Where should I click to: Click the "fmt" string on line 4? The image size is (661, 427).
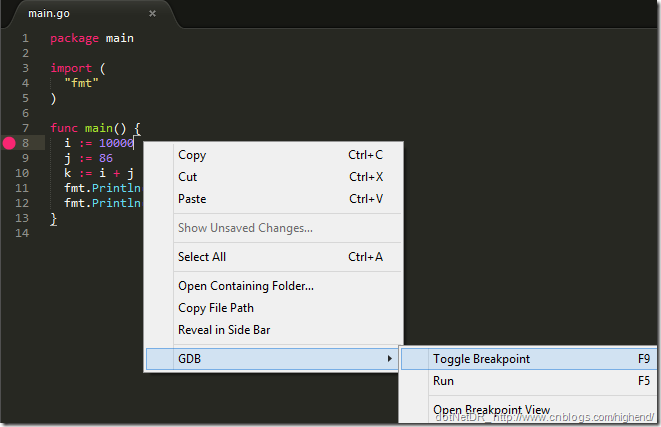coord(81,83)
